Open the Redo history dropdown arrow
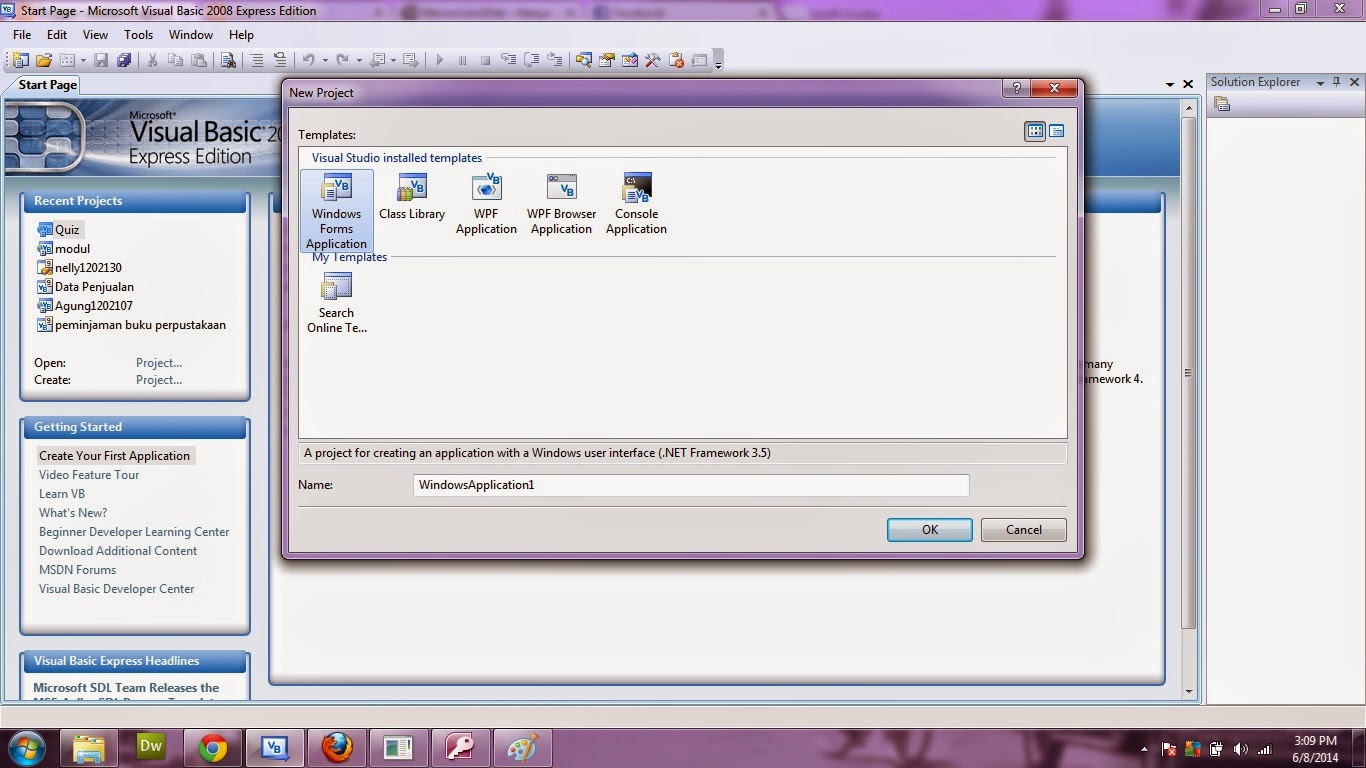 point(358,60)
